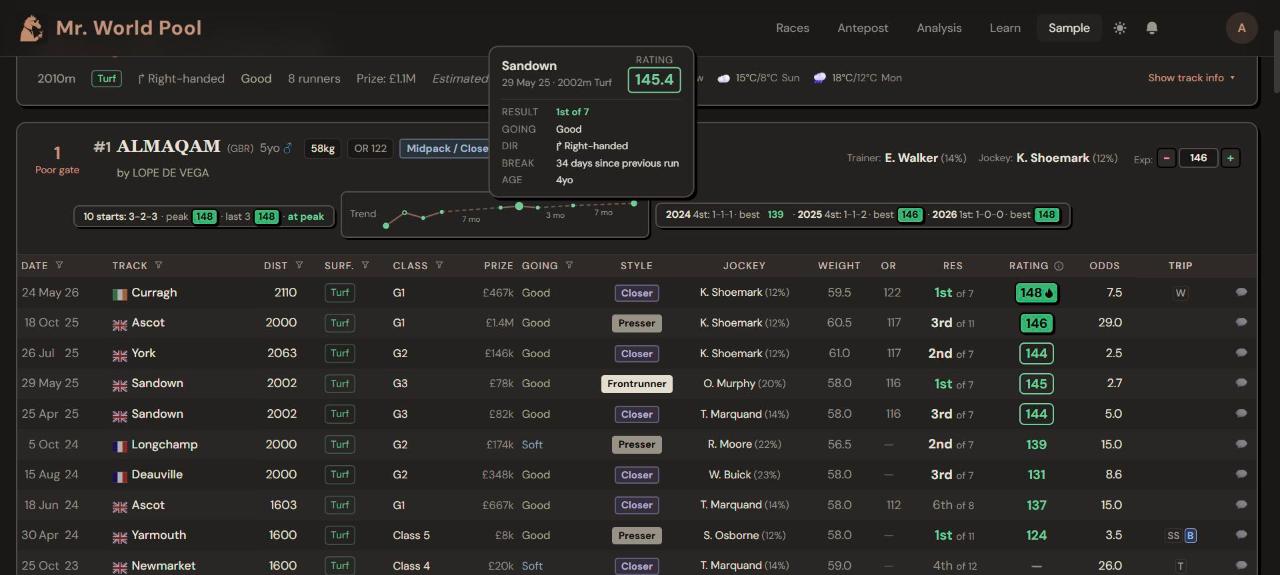Image resolution: width=1280 pixels, height=575 pixels.
Task: Open the Antepost nav item
Action: pos(863,28)
